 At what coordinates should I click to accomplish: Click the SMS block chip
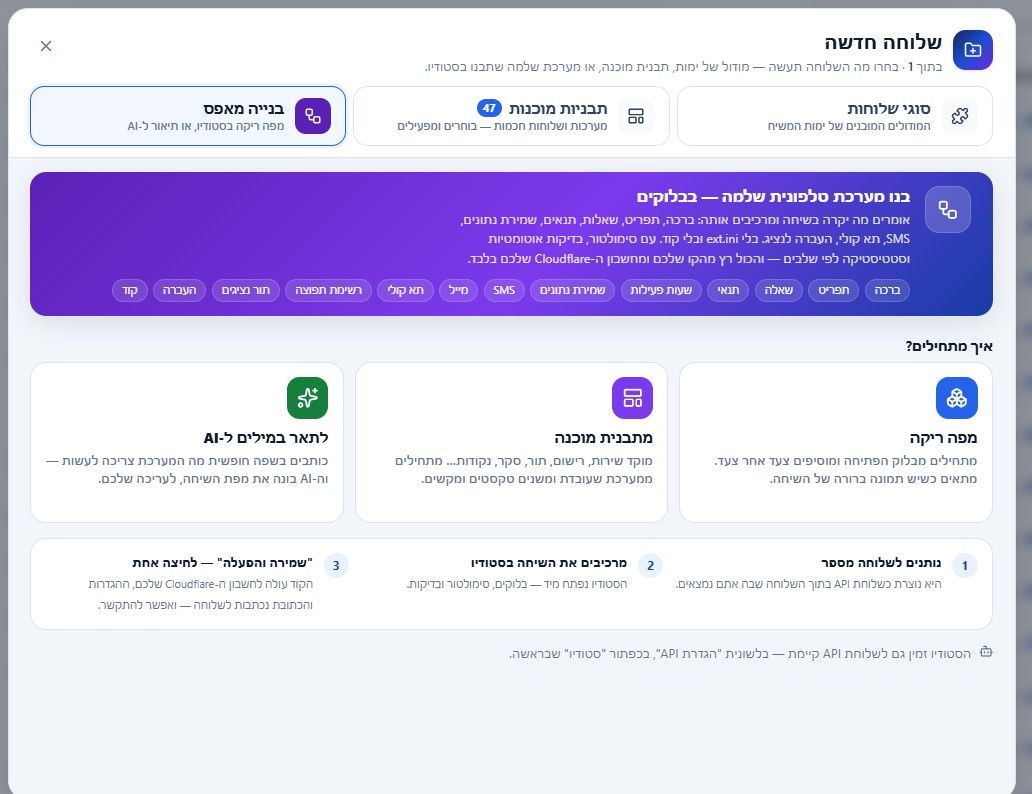[503, 290]
